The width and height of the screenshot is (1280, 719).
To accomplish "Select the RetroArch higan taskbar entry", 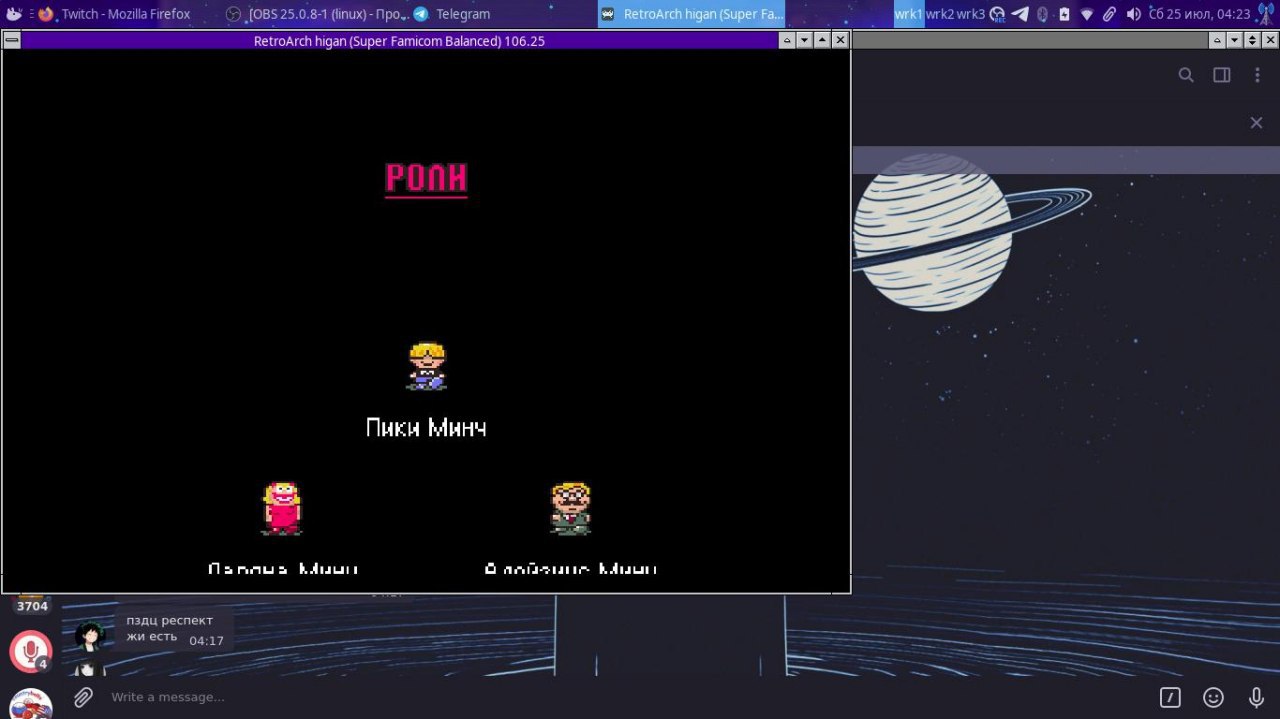I will pos(692,14).
